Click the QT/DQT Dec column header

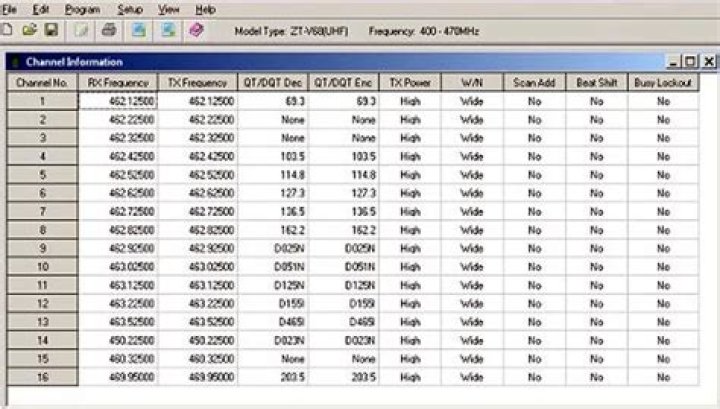[273, 83]
